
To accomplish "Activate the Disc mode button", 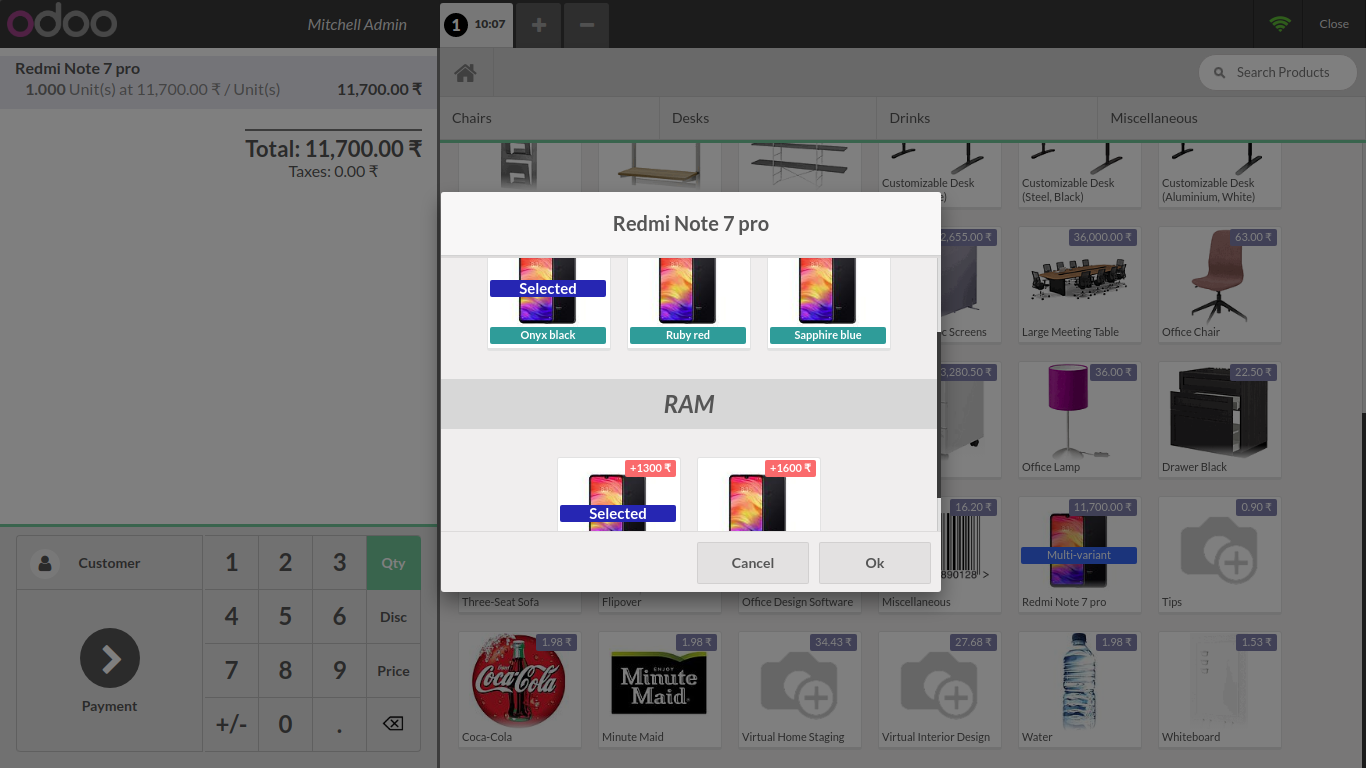I will (x=393, y=617).
